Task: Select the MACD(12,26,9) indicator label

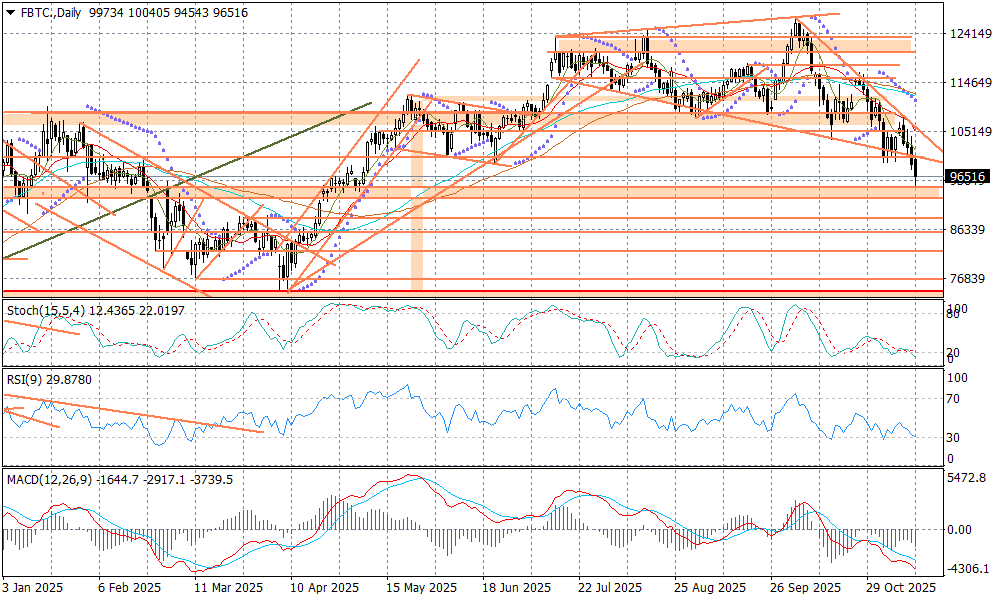Action: point(49,480)
